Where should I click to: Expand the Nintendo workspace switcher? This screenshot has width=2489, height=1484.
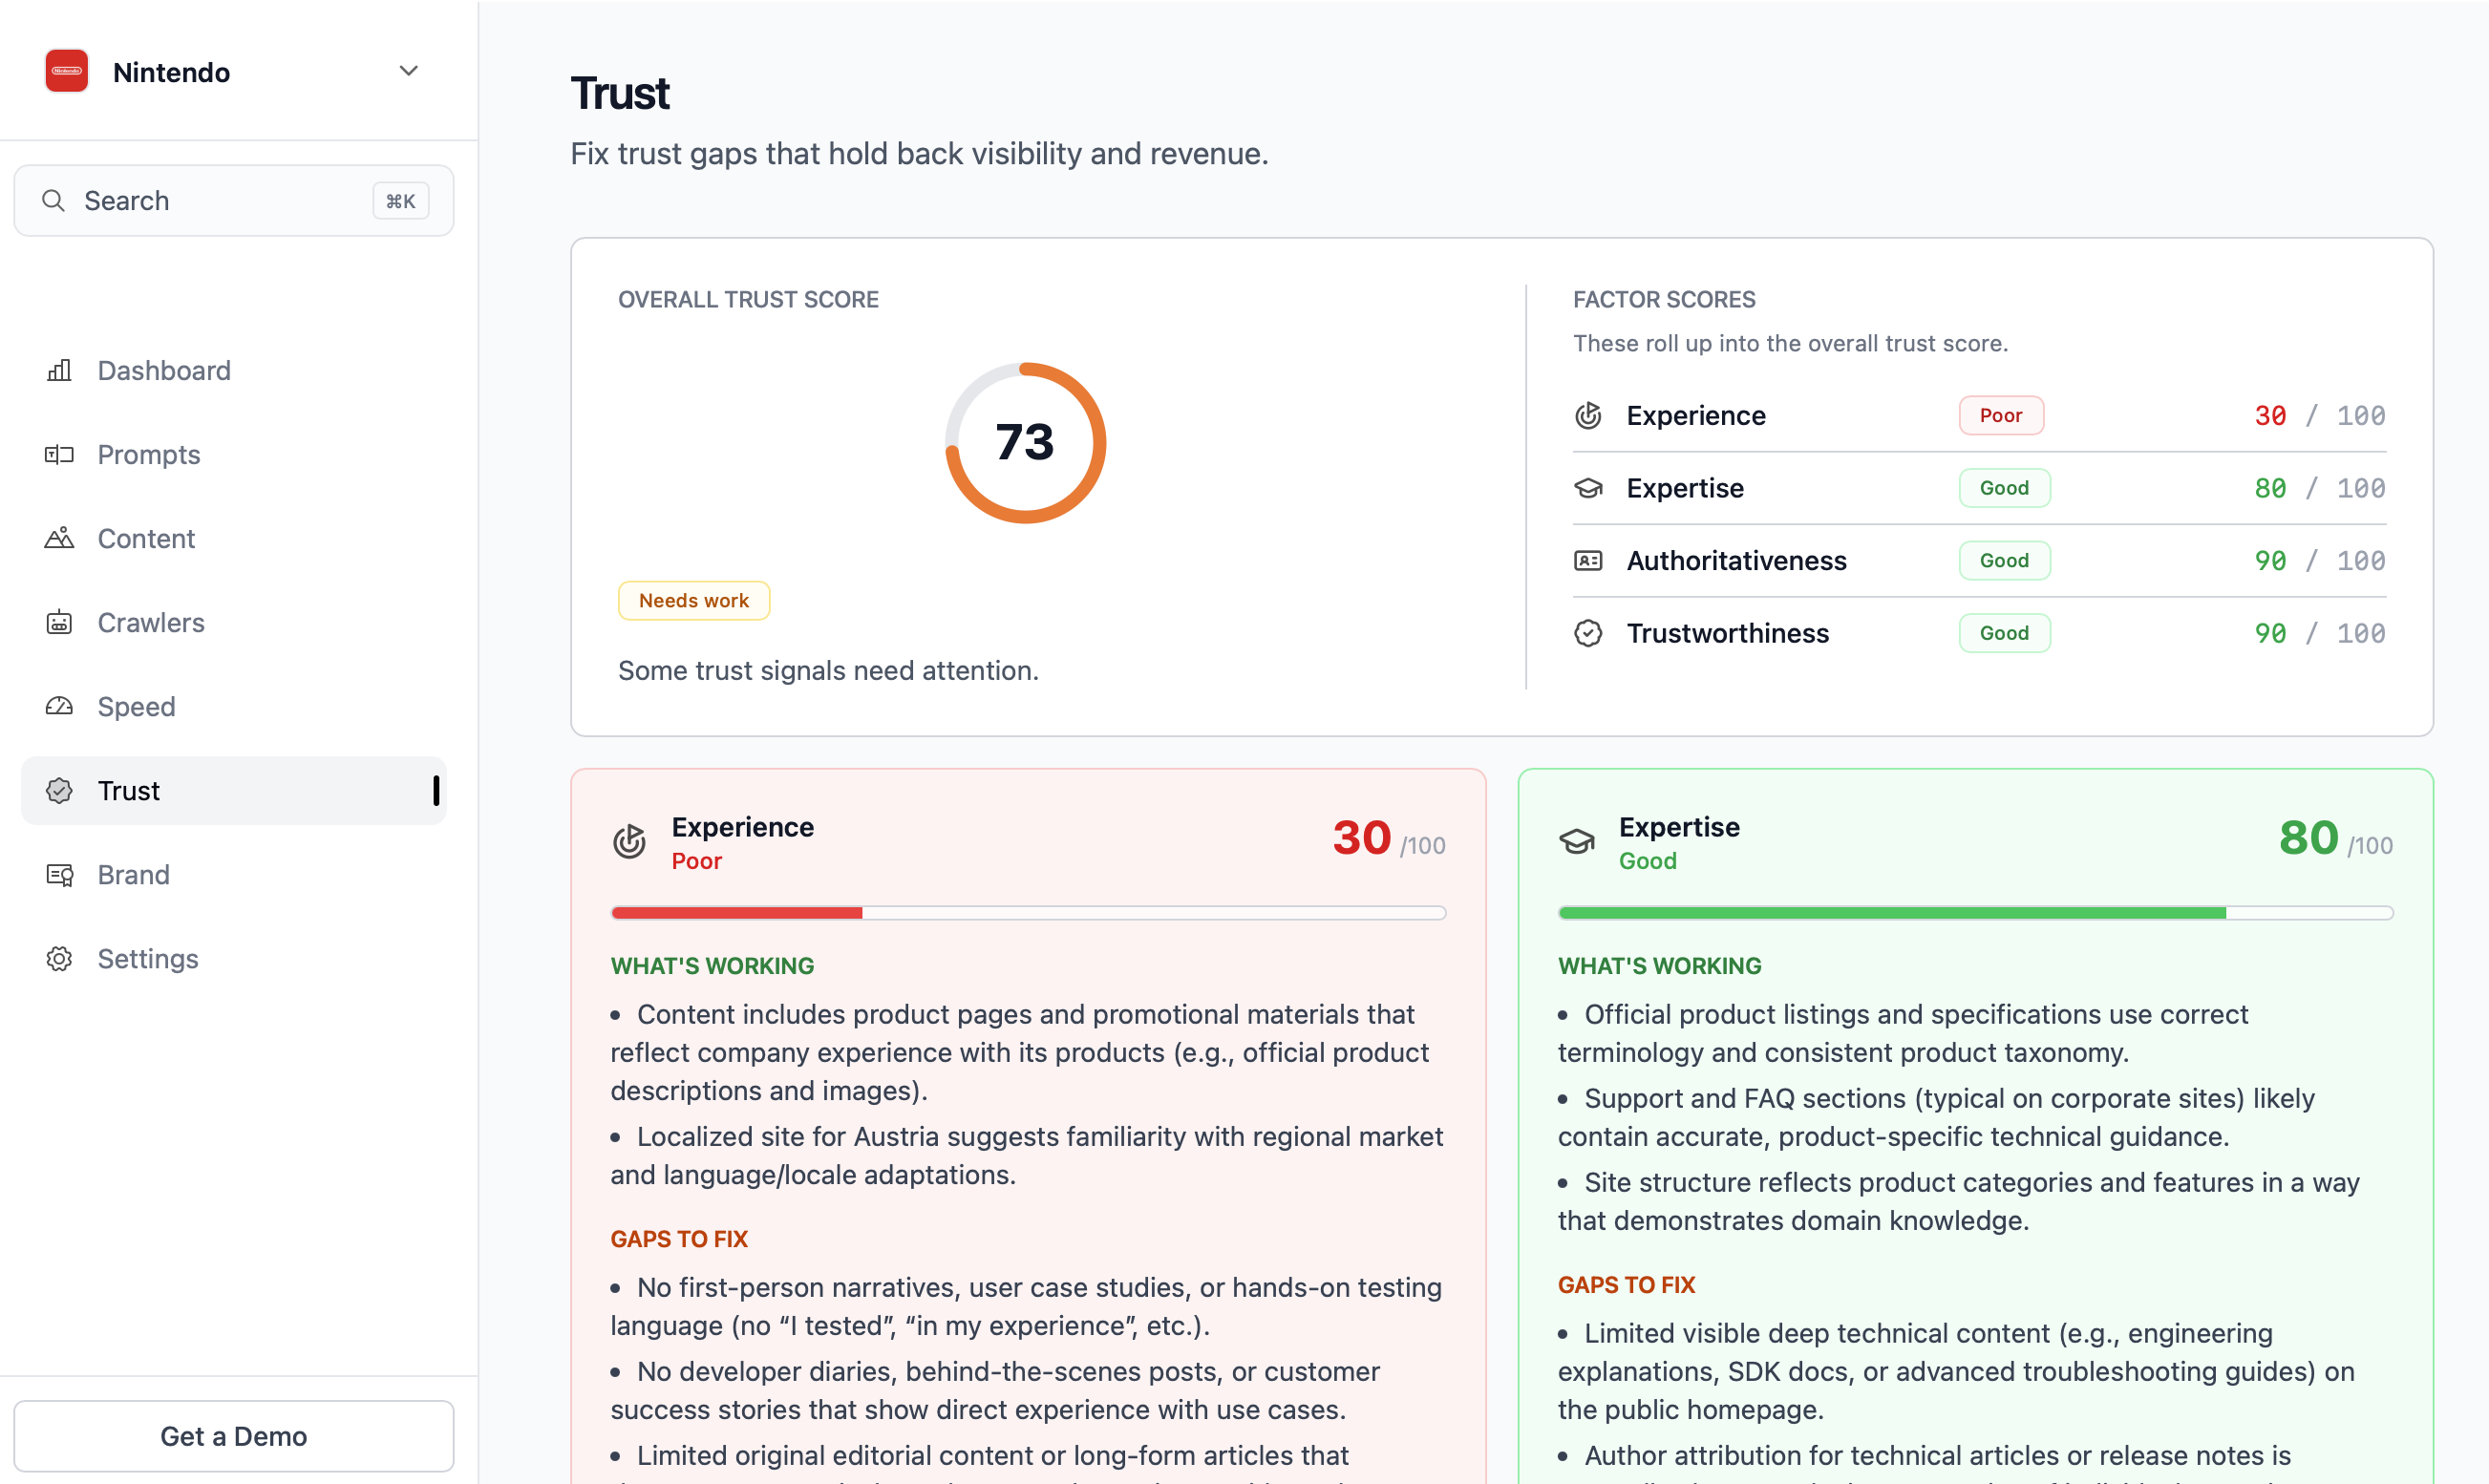pyautogui.click(x=407, y=71)
